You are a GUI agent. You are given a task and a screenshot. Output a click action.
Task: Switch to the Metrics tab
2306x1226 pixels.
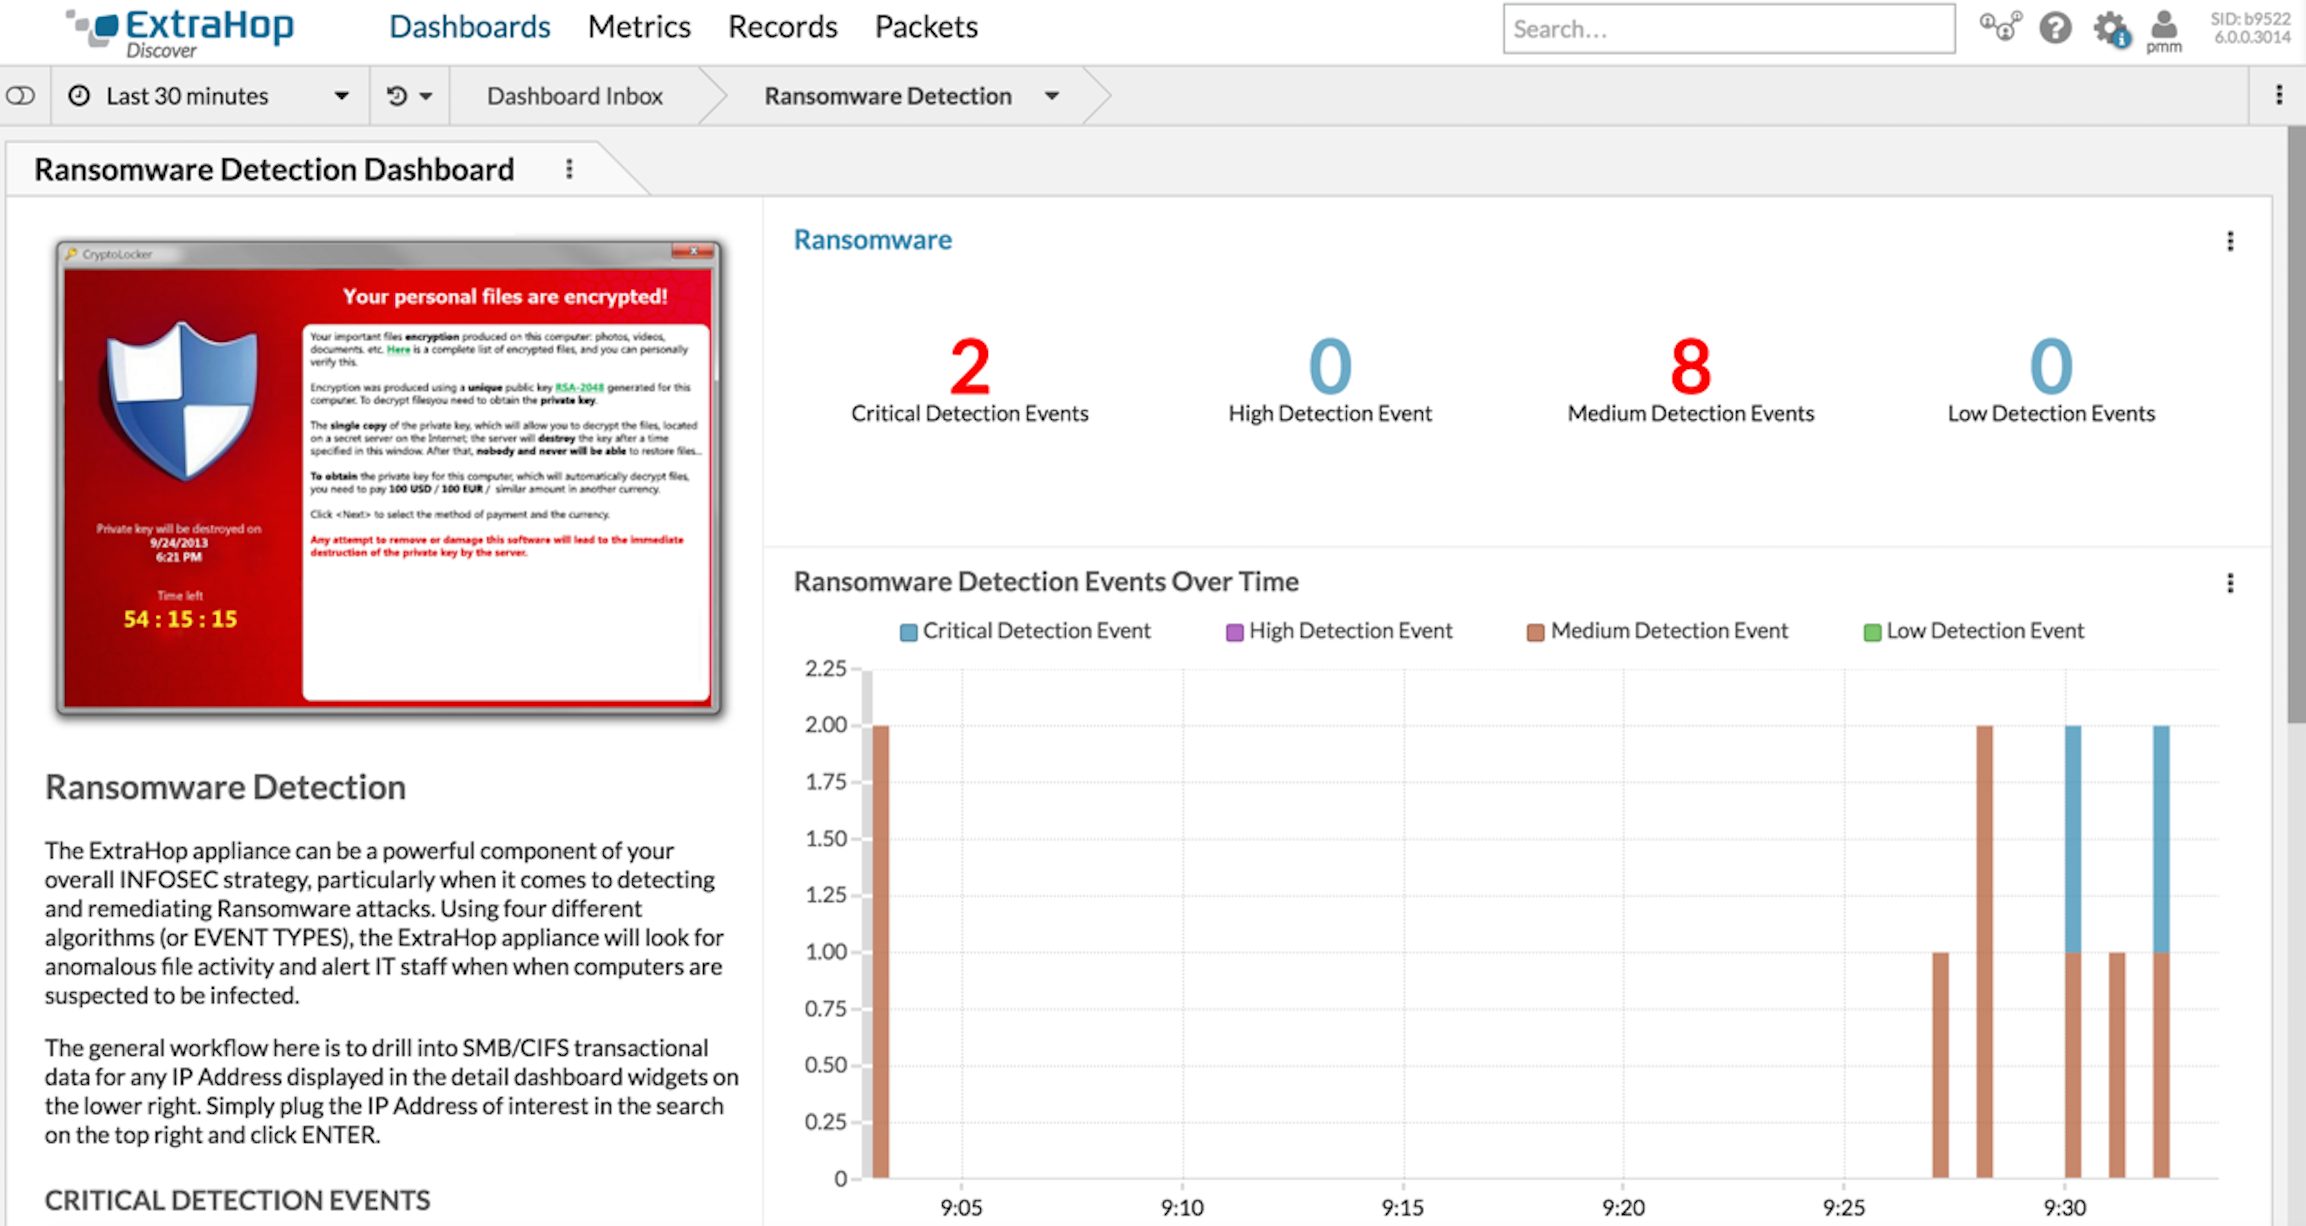click(x=639, y=27)
